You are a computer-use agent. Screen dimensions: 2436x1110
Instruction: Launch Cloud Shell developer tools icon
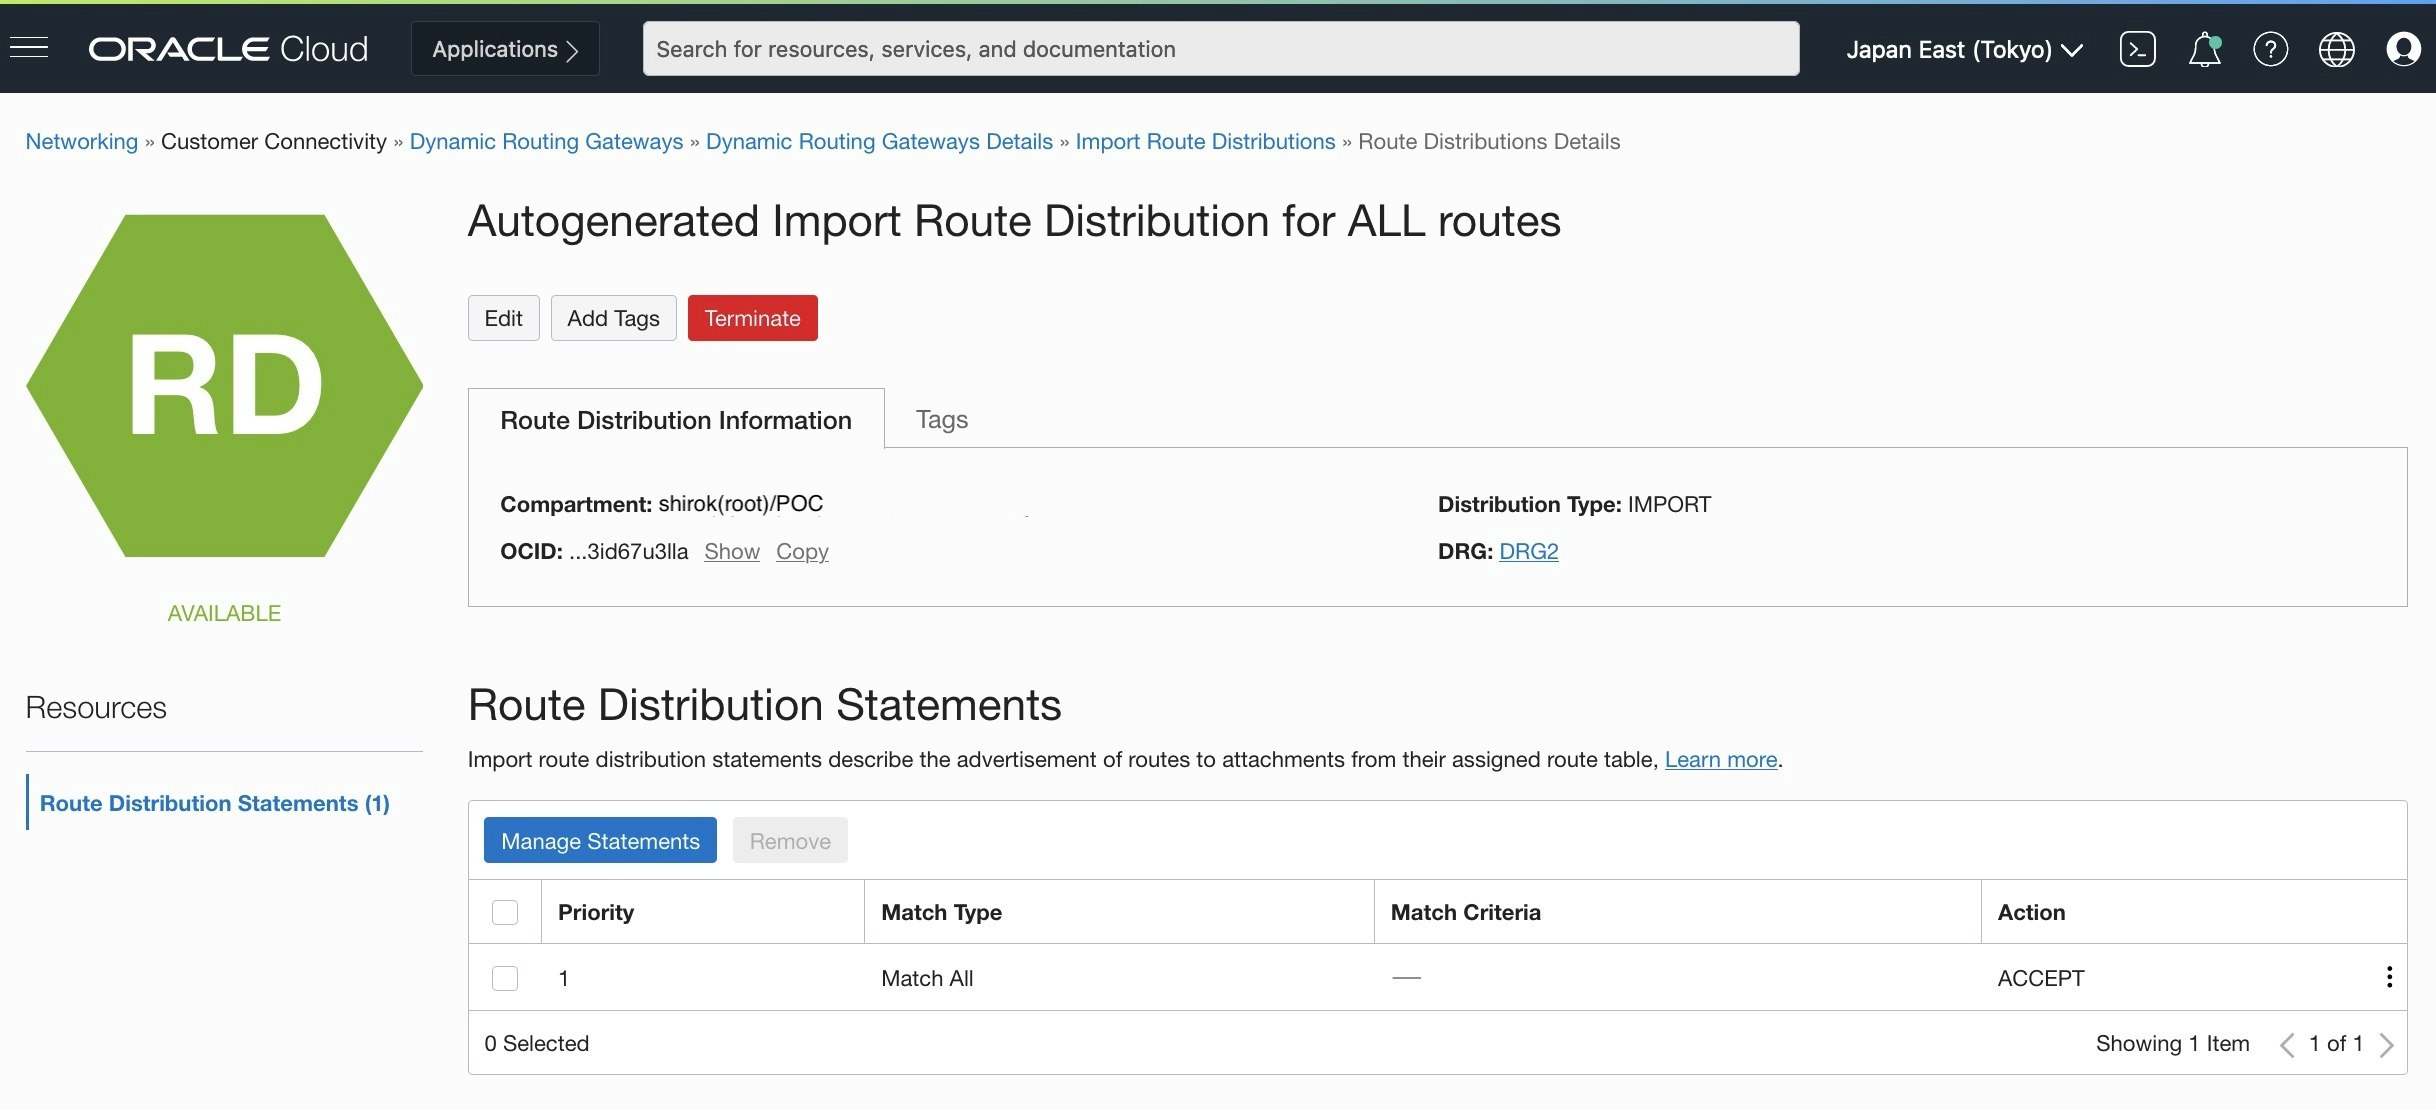tap(2137, 49)
